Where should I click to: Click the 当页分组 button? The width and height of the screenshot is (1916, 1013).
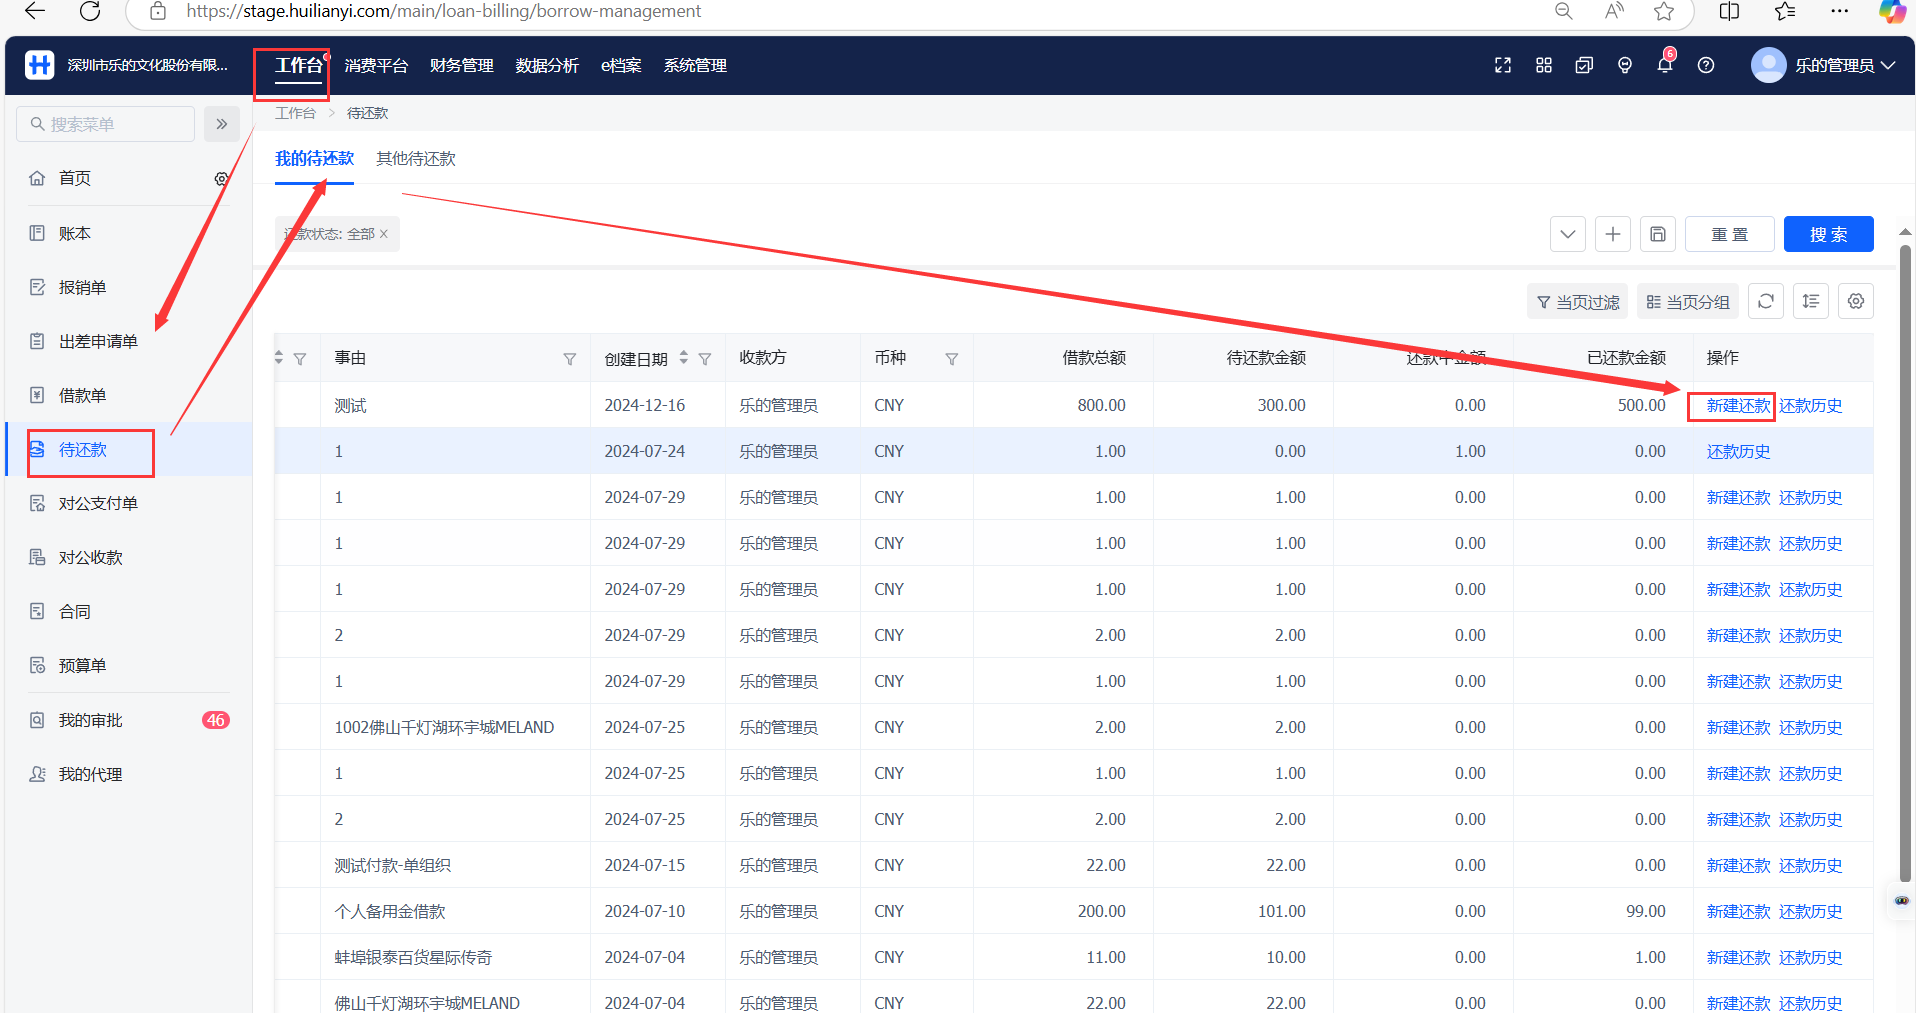coord(1688,301)
